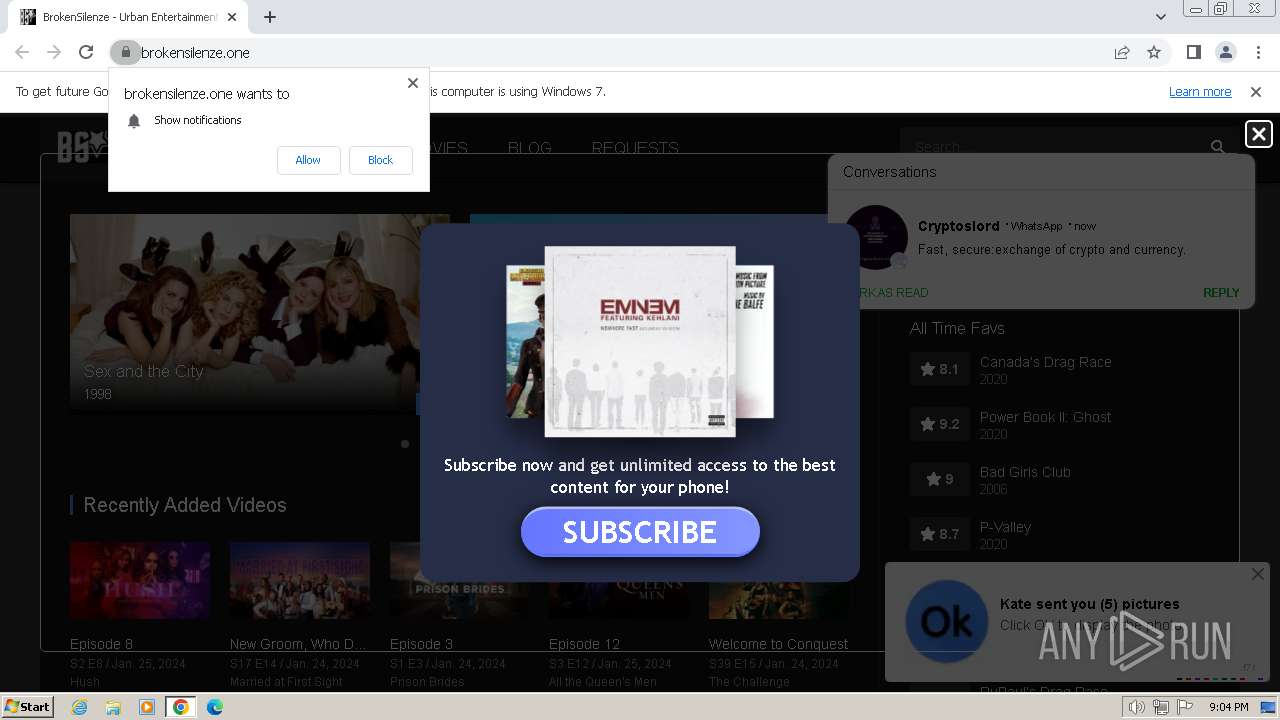Screen dimensions: 1280x720
Task: Open Action Center flag tray icon
Action: 1185,707
